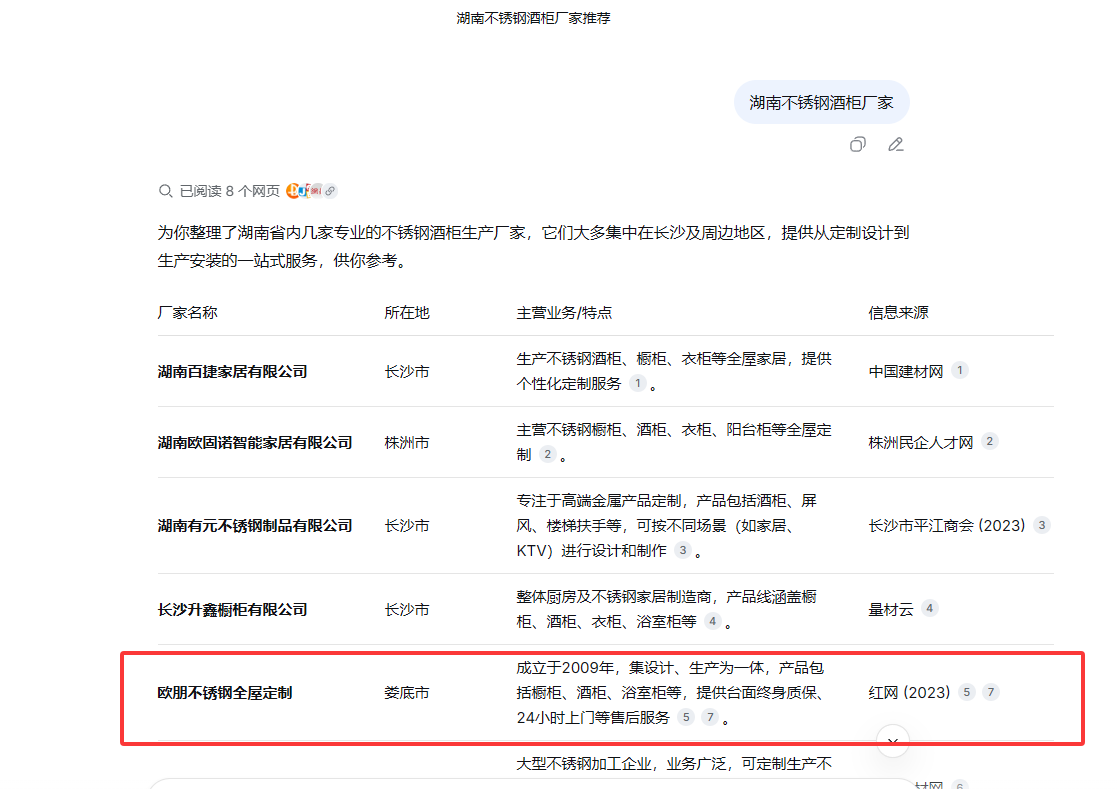Screen dimensions: 1117x789
Task: Open the source site favicons after 已阅读 8 个网页
Action: click(x=311, y=191)
